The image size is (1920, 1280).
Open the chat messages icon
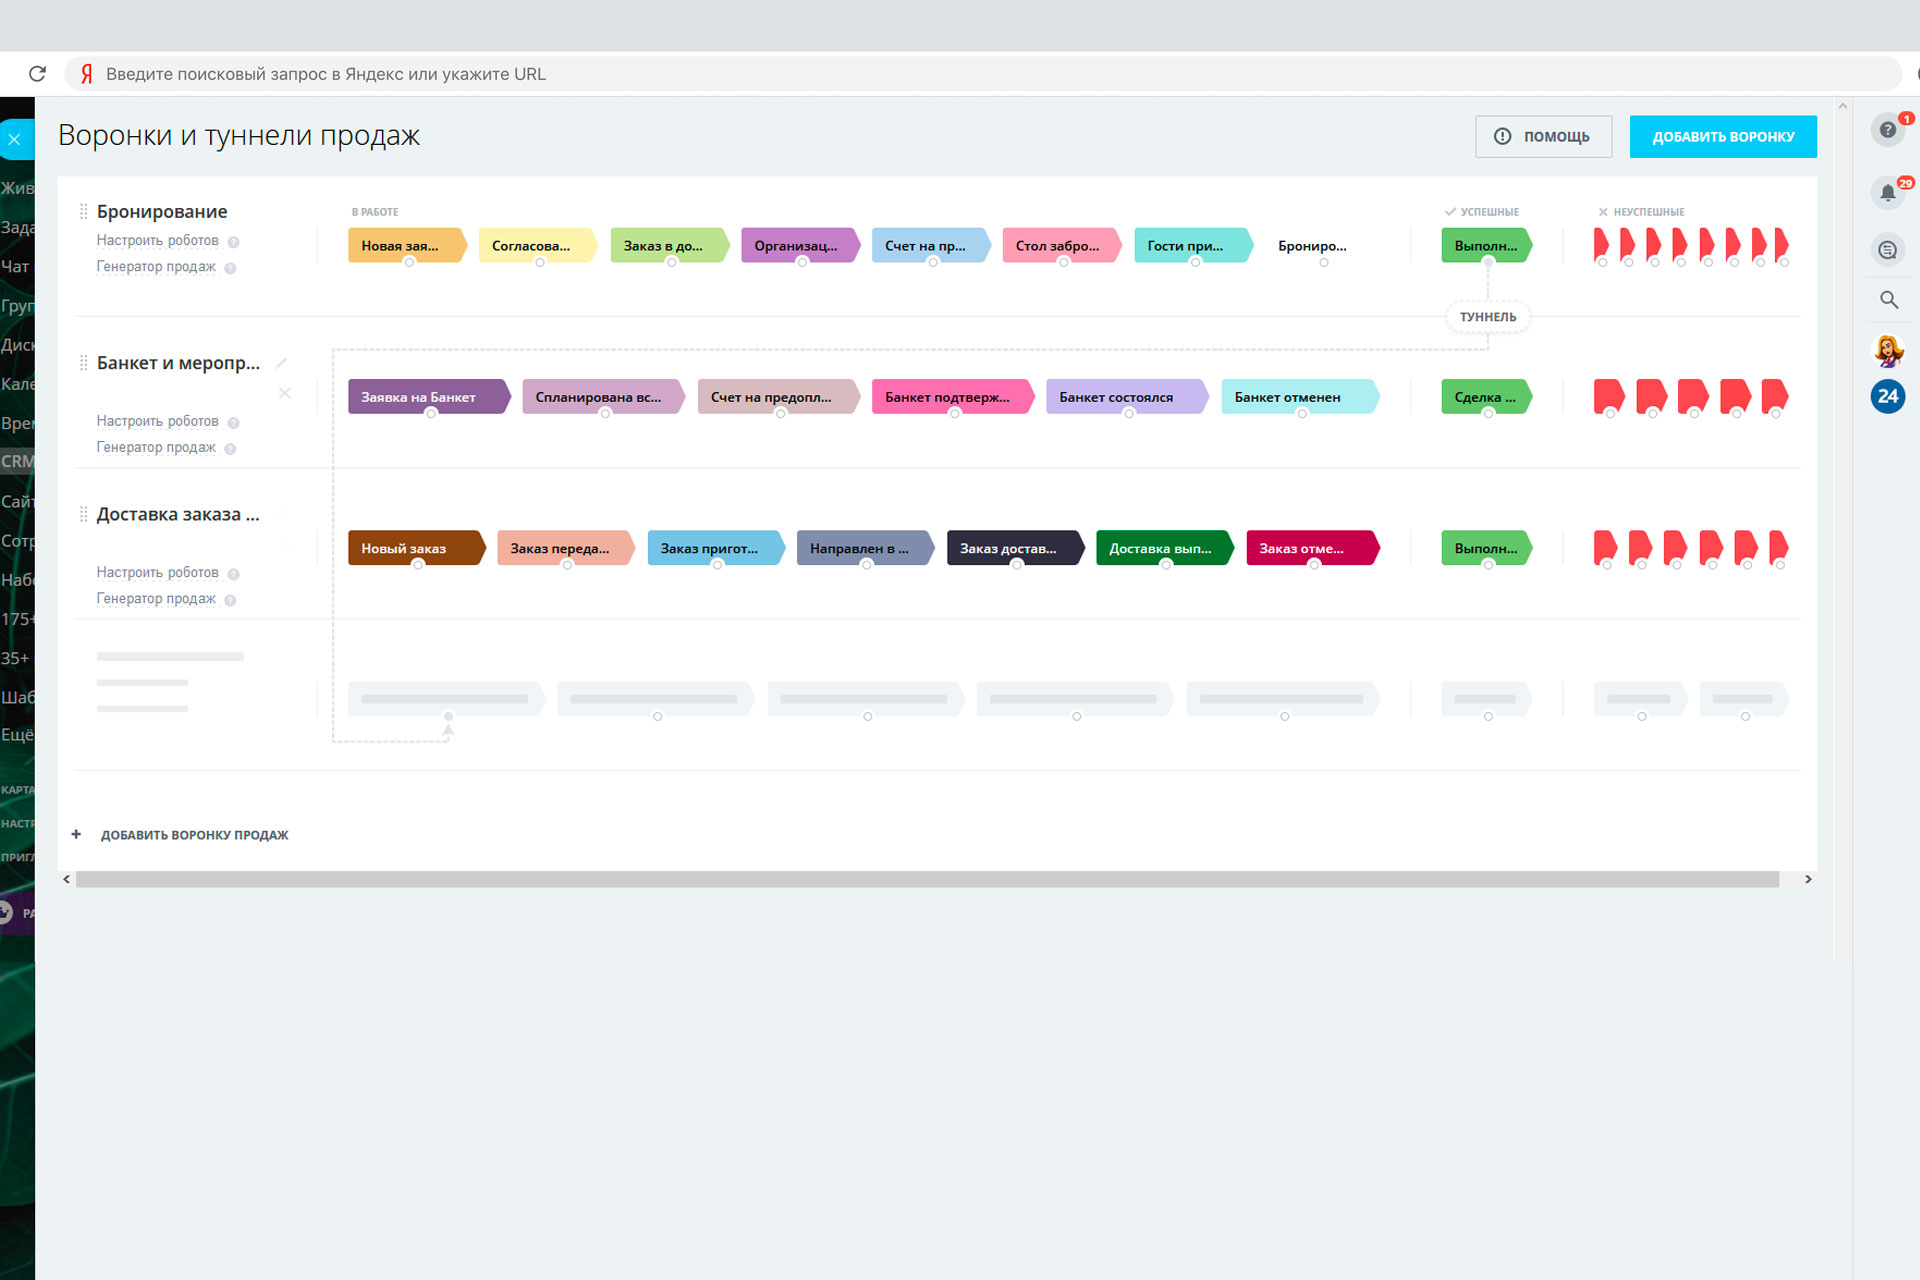pos(1887,250)
